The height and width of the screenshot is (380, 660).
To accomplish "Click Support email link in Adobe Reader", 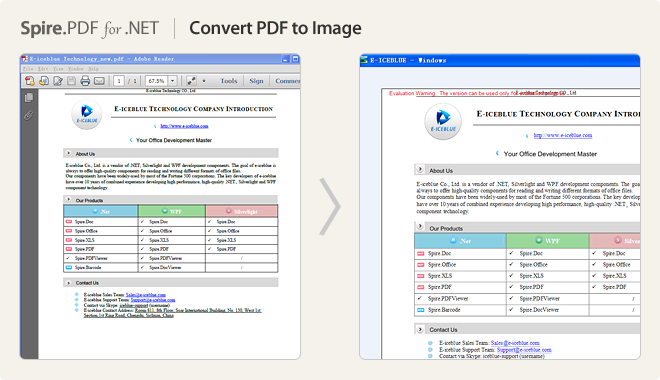I will tap(153, 300).
